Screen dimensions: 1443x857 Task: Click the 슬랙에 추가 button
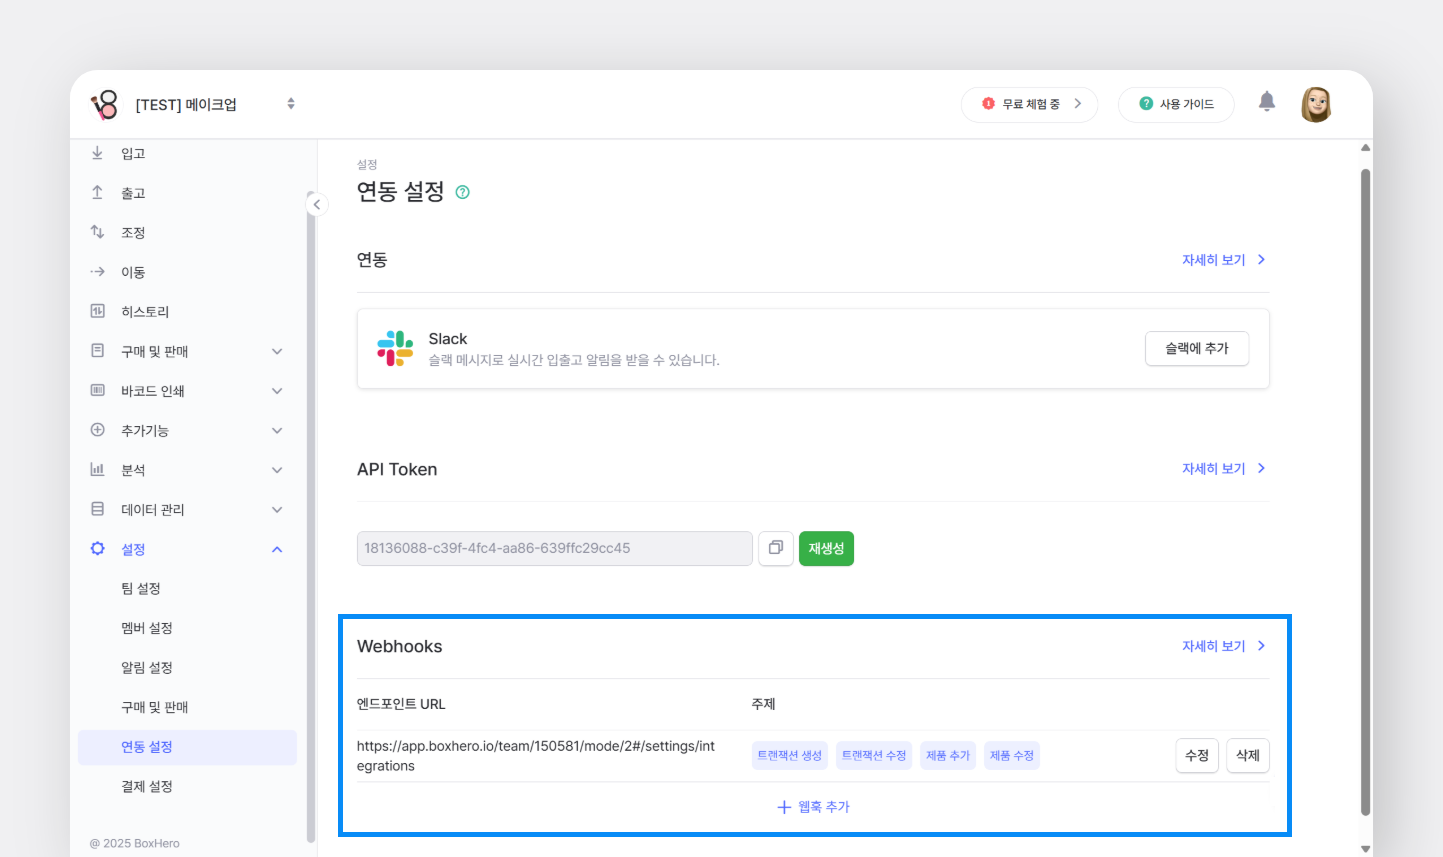coord(1196,348)
